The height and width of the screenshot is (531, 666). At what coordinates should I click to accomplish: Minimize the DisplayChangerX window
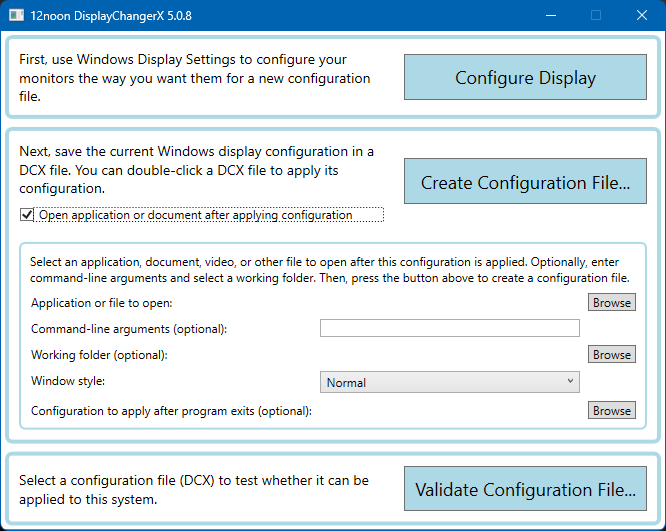[x=551, y=15]
